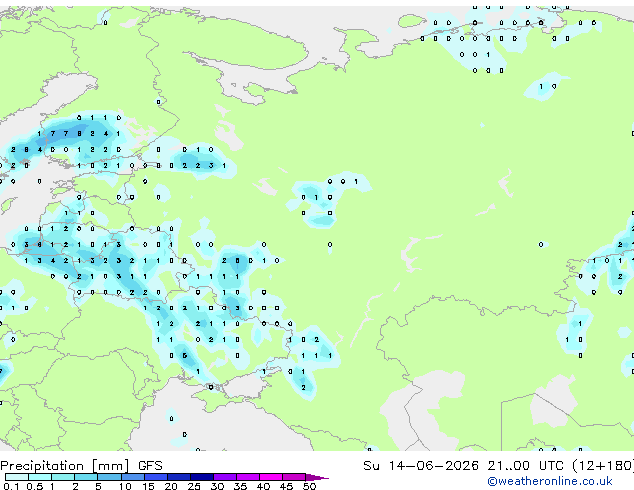Click the 45–50 mm legend color box
Image resolution: width=634 pixels, height=490 pixels.
(294, 477)
